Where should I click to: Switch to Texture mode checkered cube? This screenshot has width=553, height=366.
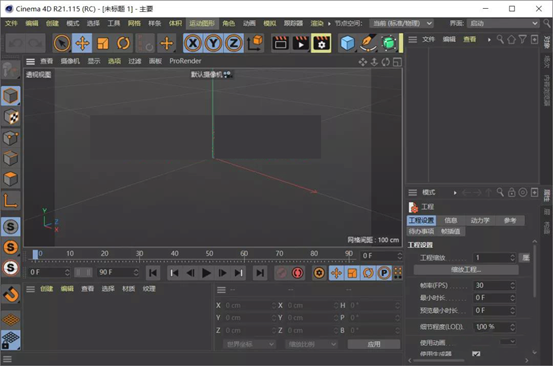(x=11, y=117)
